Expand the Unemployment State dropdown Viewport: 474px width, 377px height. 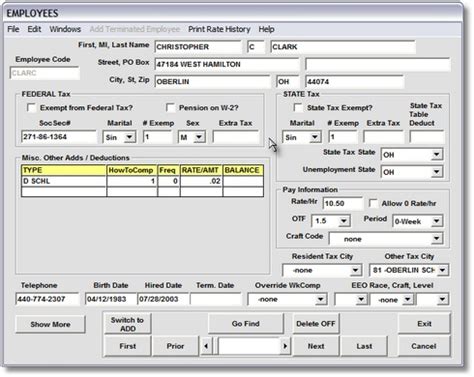click(x=436, y=172)
